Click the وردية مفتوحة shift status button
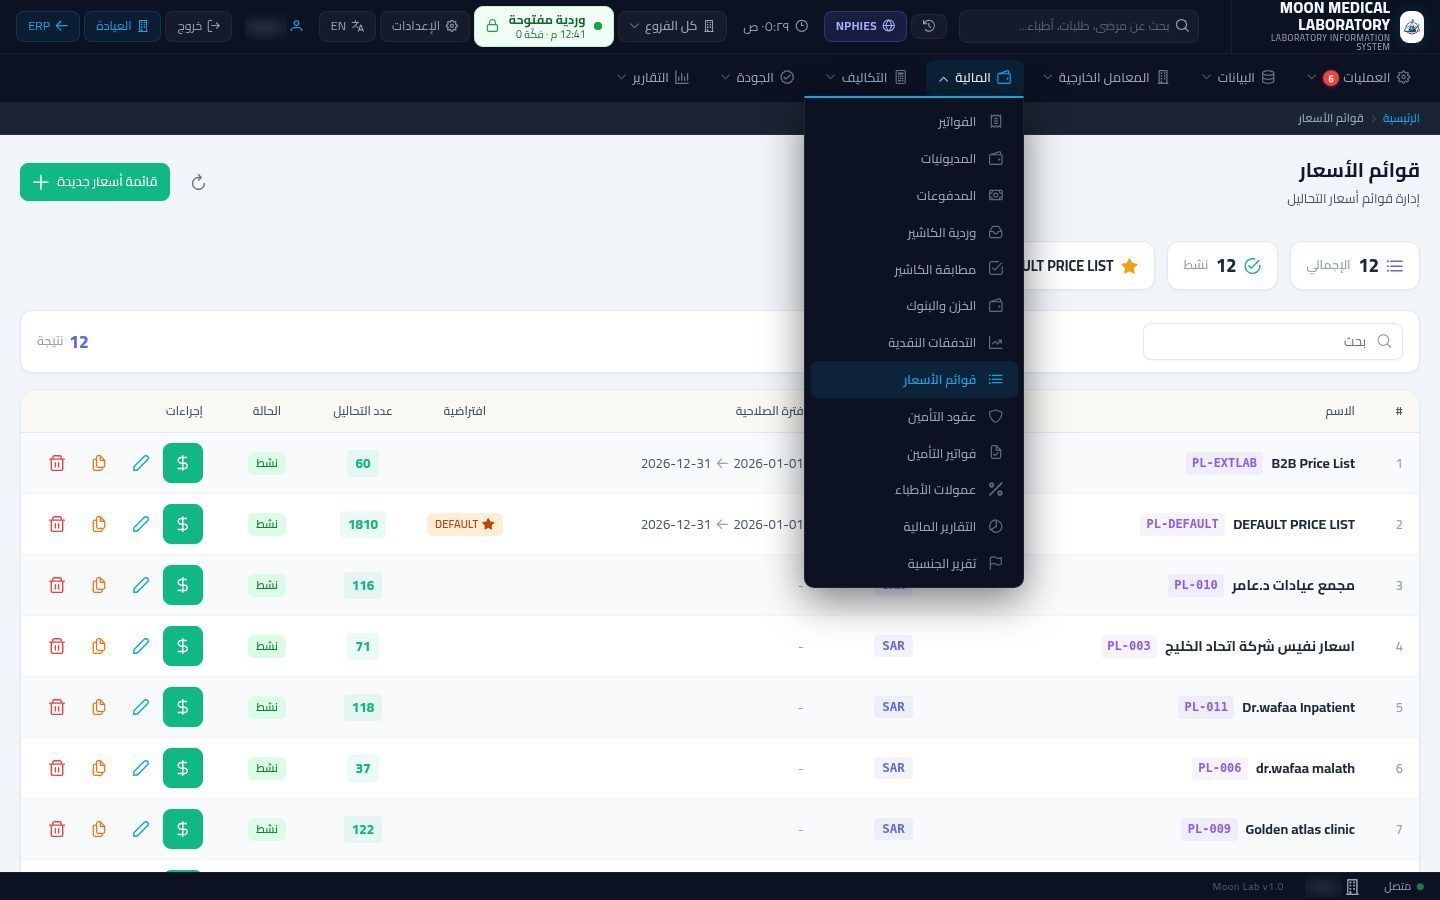The height and width of the screenshot is (900, 1440). point(544,26)
